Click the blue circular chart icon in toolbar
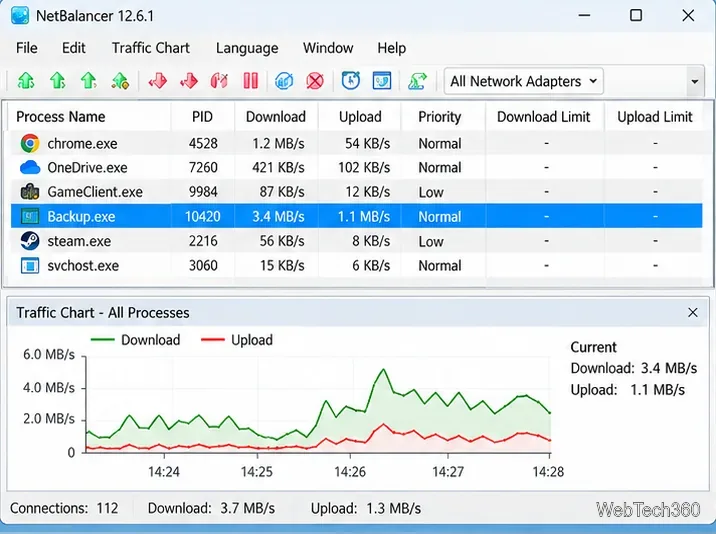Viewport: 716px width, 534px height. pyautogui.click(x=284, y=81)
